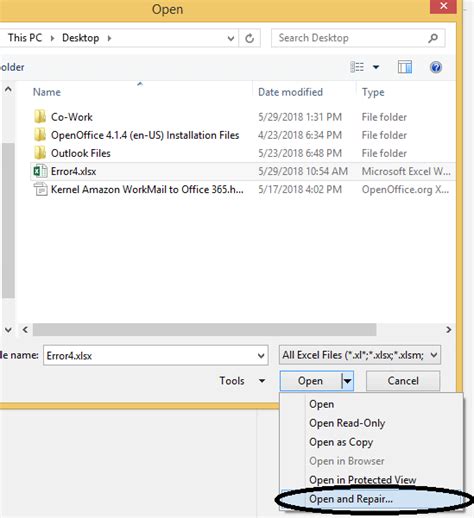
Task: Click the Excel icon of Error4.xlsx
Action: tap(40, 171)
